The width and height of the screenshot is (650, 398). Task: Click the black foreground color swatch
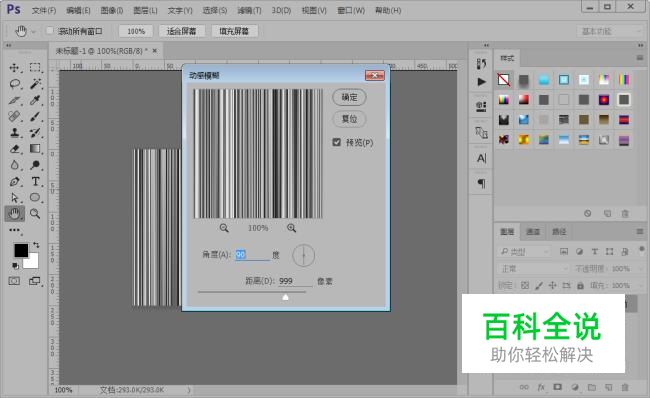click(21, 250)
